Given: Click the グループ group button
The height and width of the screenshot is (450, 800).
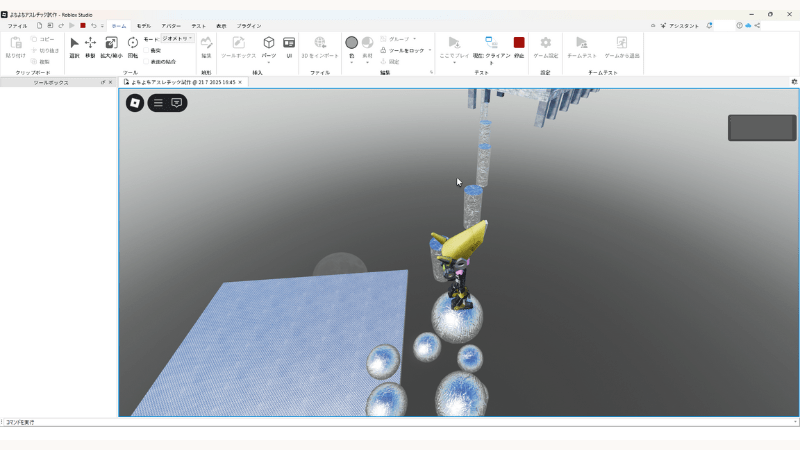Looking at the screenshot, I should tap(394, 39).
